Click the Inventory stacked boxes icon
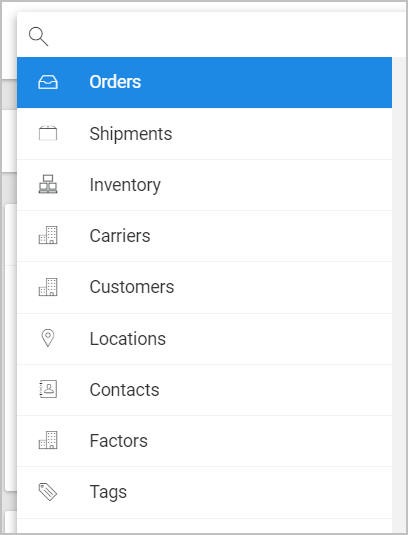 tap(48, 184)
